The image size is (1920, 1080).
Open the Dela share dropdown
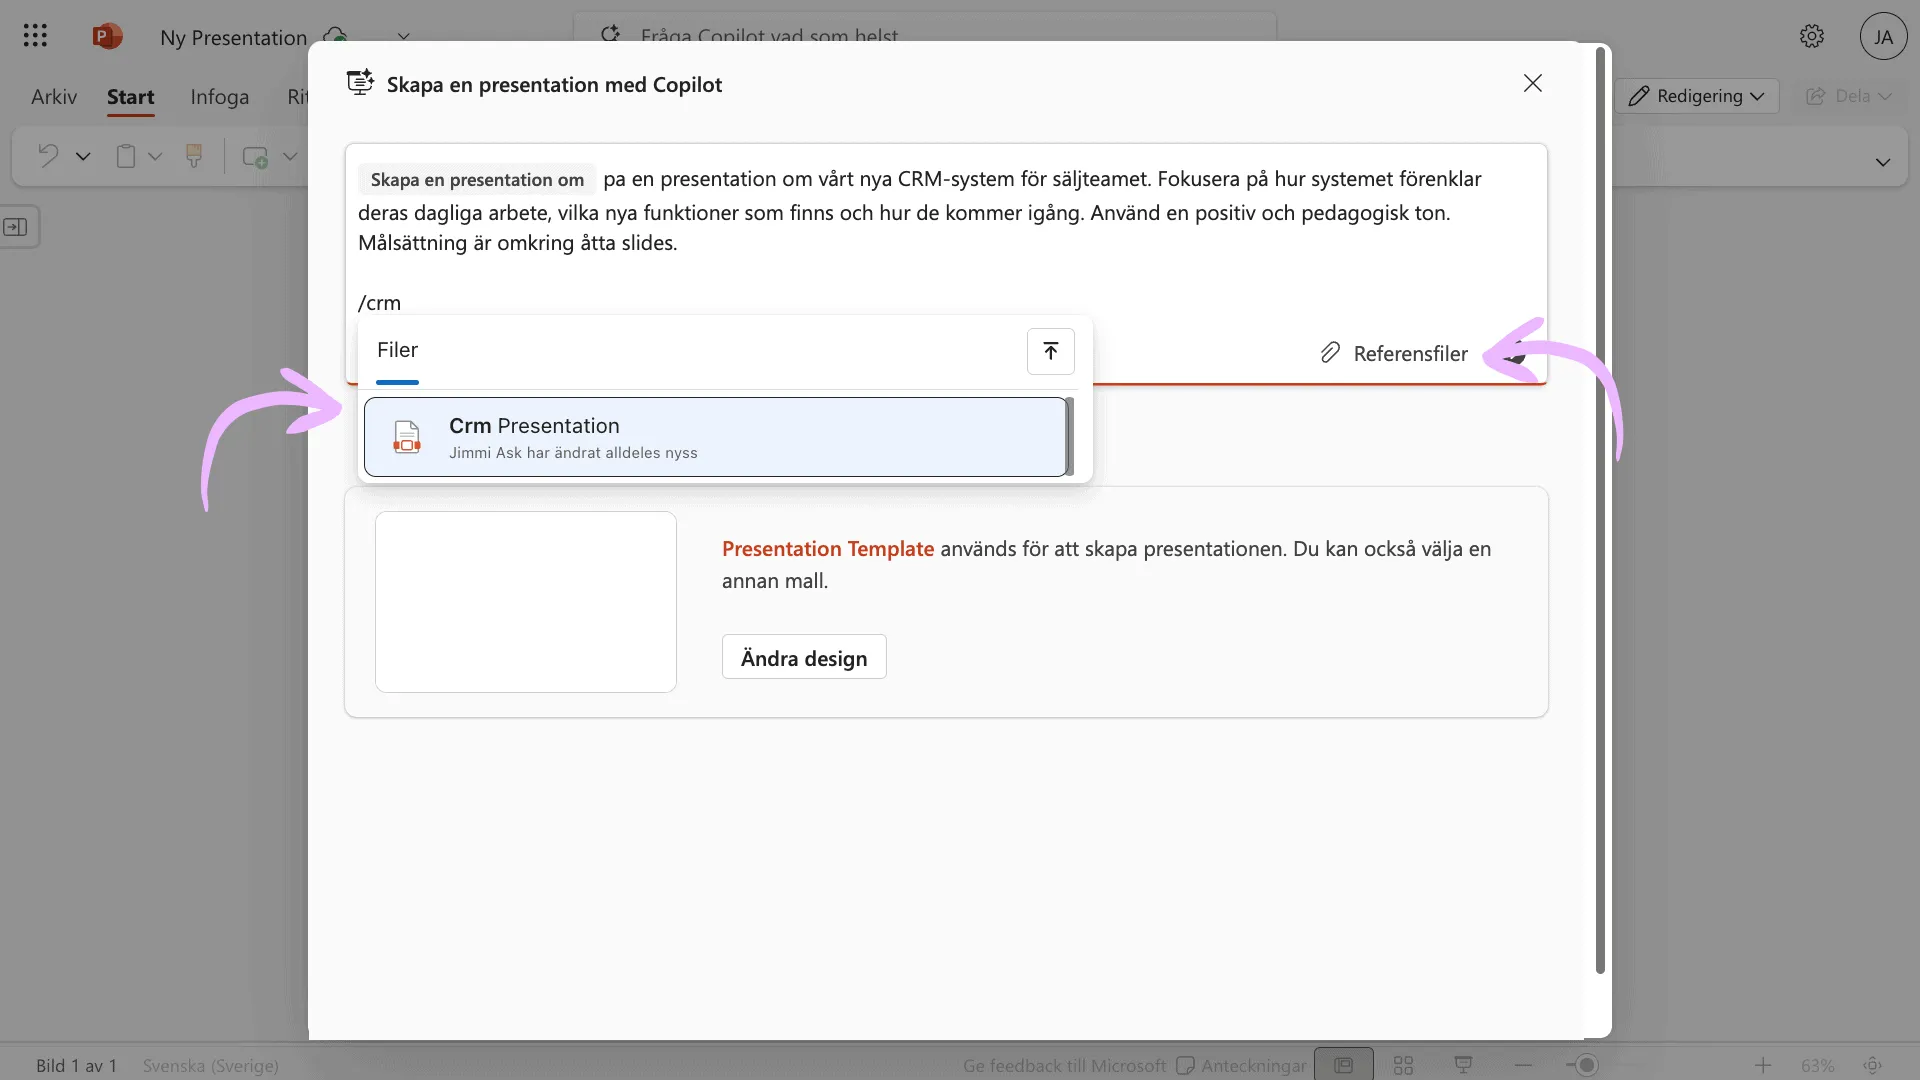1849,96
